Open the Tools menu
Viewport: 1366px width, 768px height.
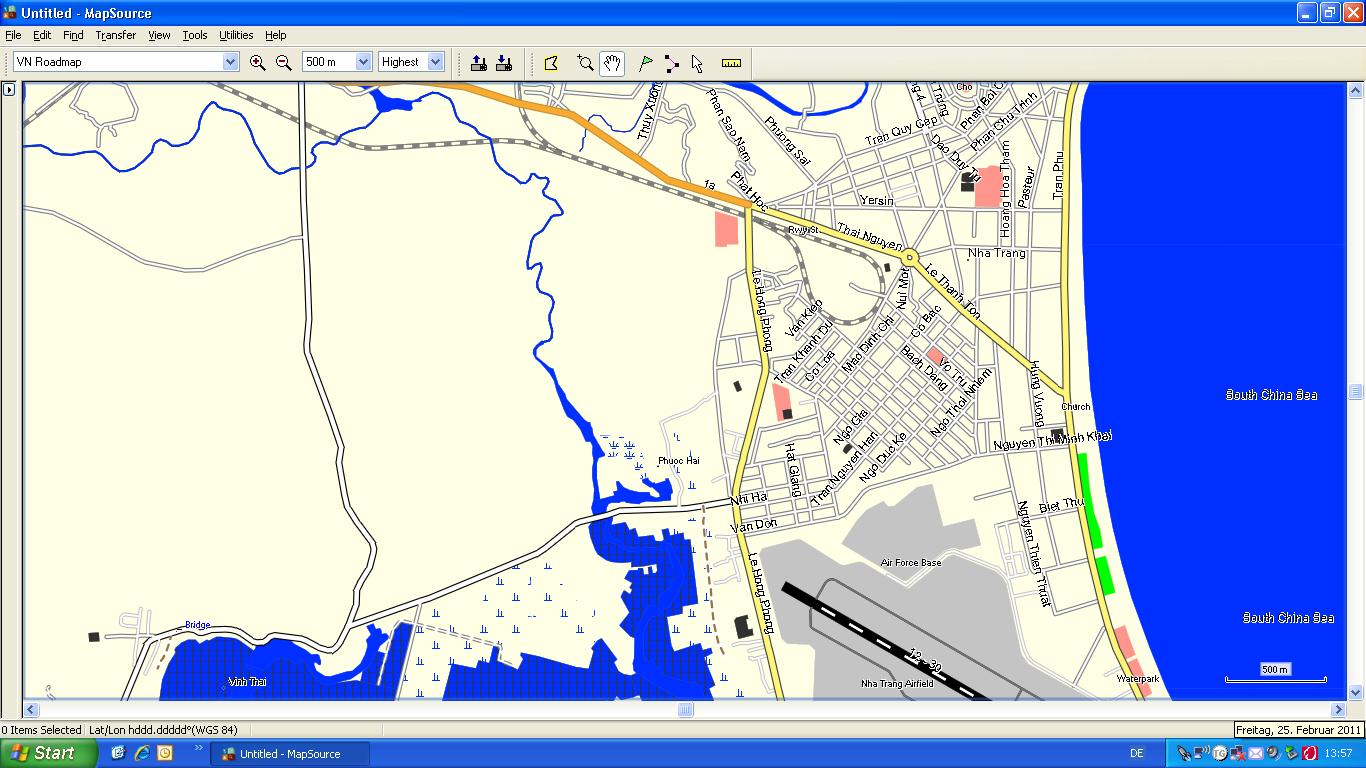pyautogui.click(x=195, y=35)
